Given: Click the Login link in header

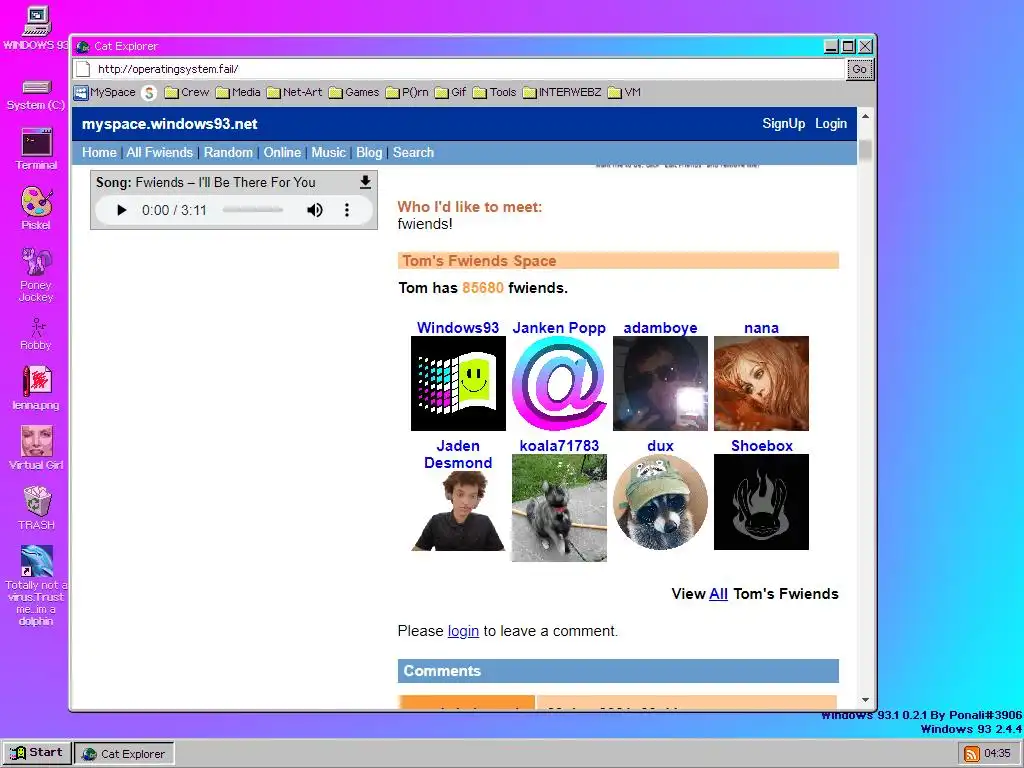Looking at the screenshot, I should pos(831,124).
